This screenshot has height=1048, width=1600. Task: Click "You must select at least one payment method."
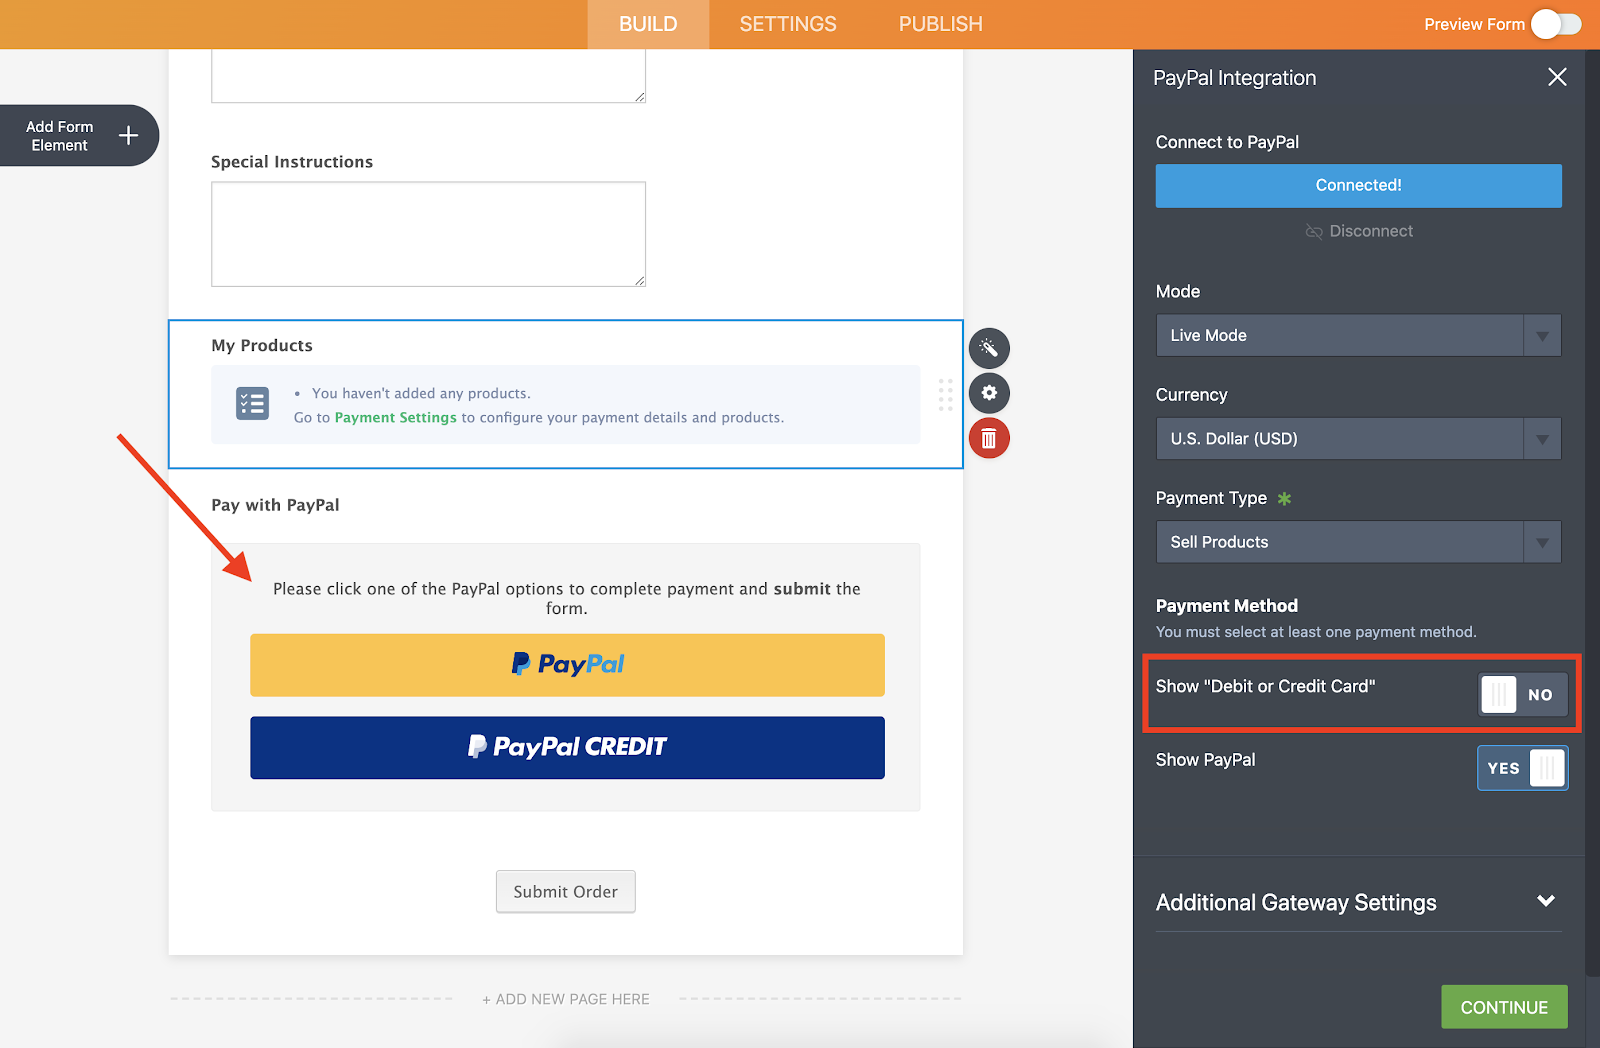(x=1316, y=632)
